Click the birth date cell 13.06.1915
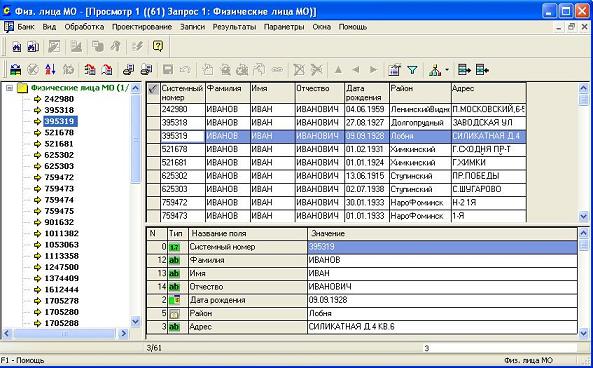The height and width of the screenshot is (368, 593). coord(366,176)
